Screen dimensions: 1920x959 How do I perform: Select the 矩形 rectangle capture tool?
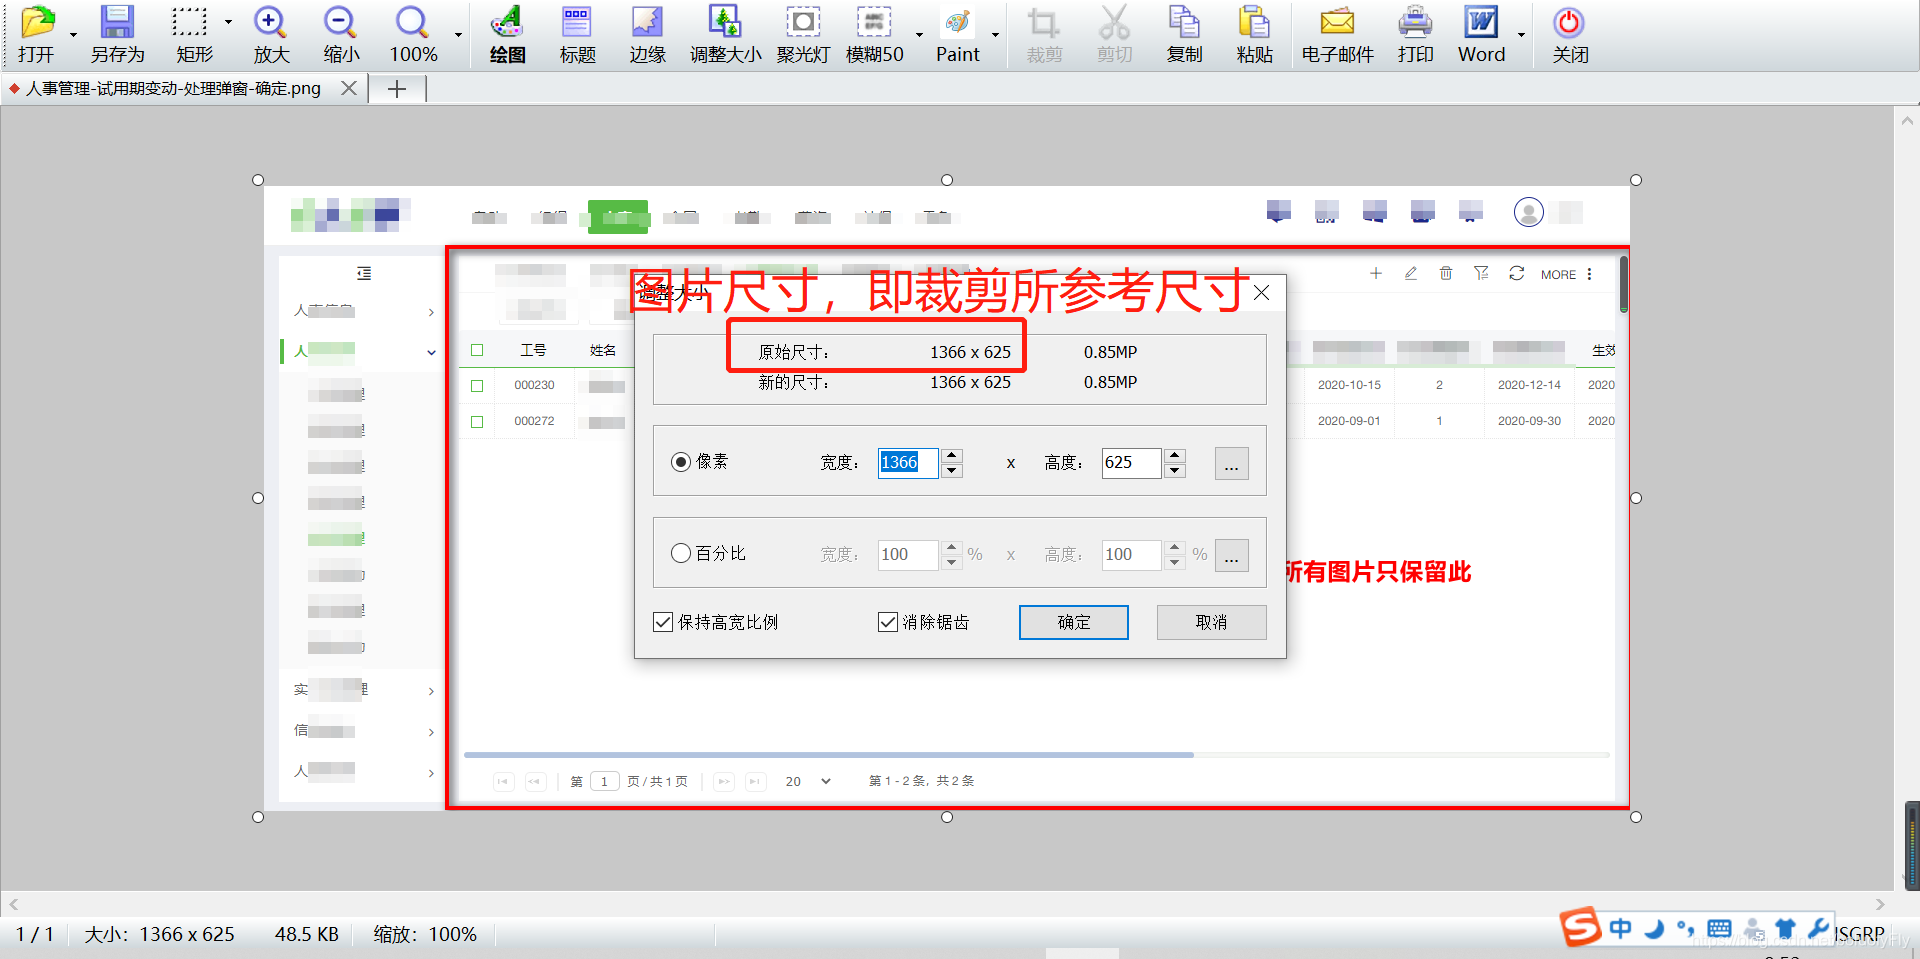coord(193,34)
